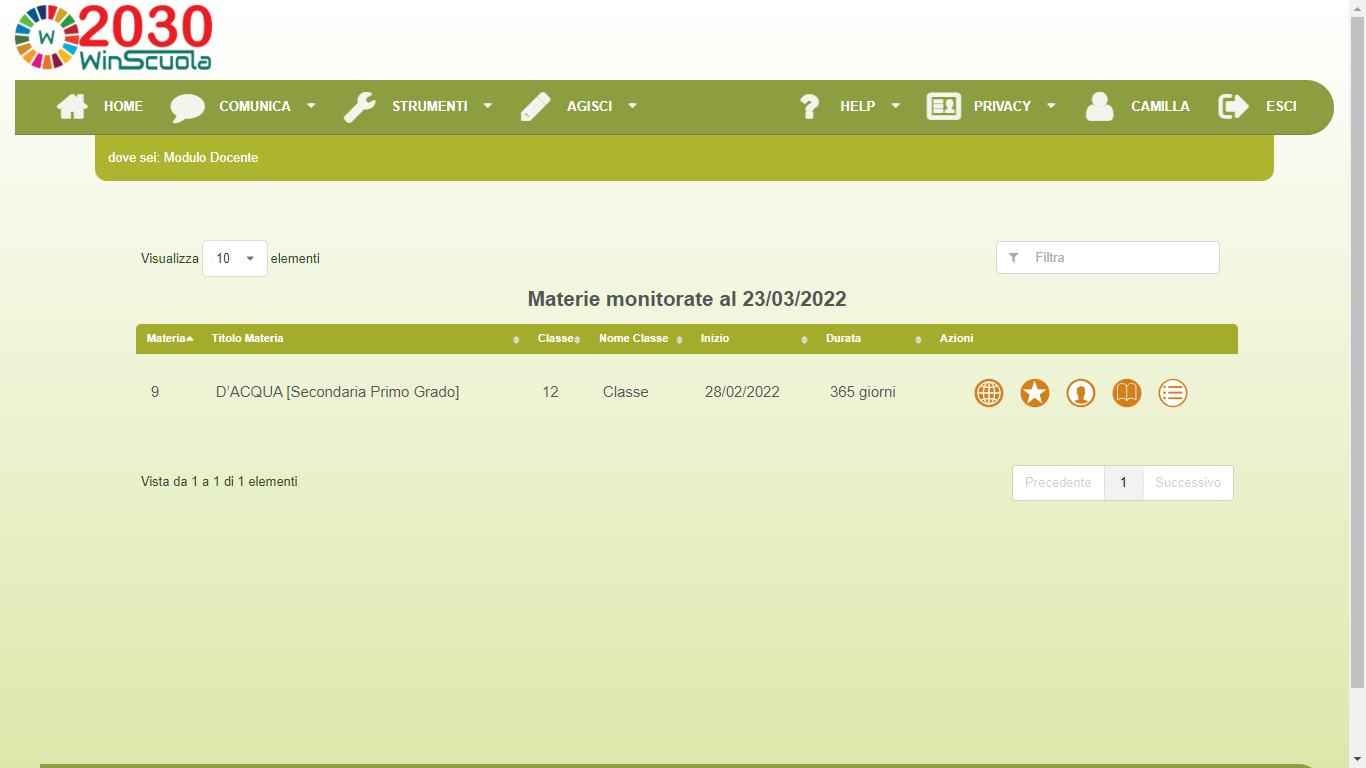The width and height of the screenshot is (1366, 768).
Task: Click the Precedente pagination button
Action: [1058, 483]
